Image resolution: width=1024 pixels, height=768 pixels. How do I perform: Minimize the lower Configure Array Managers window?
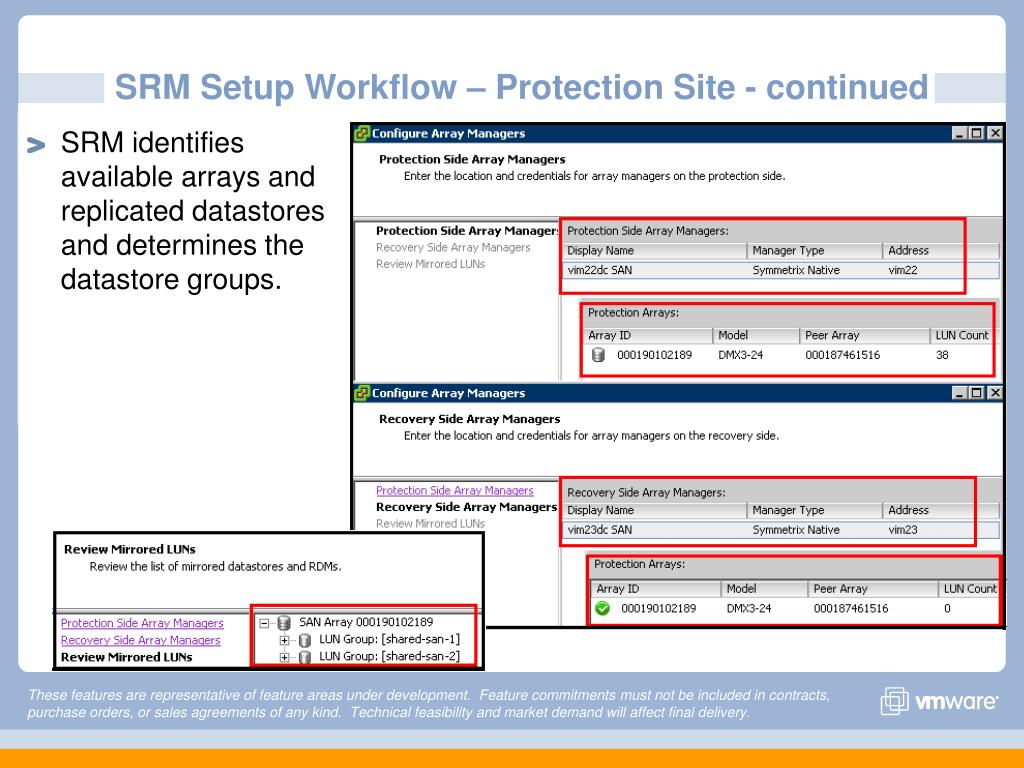tap(959, 392)
